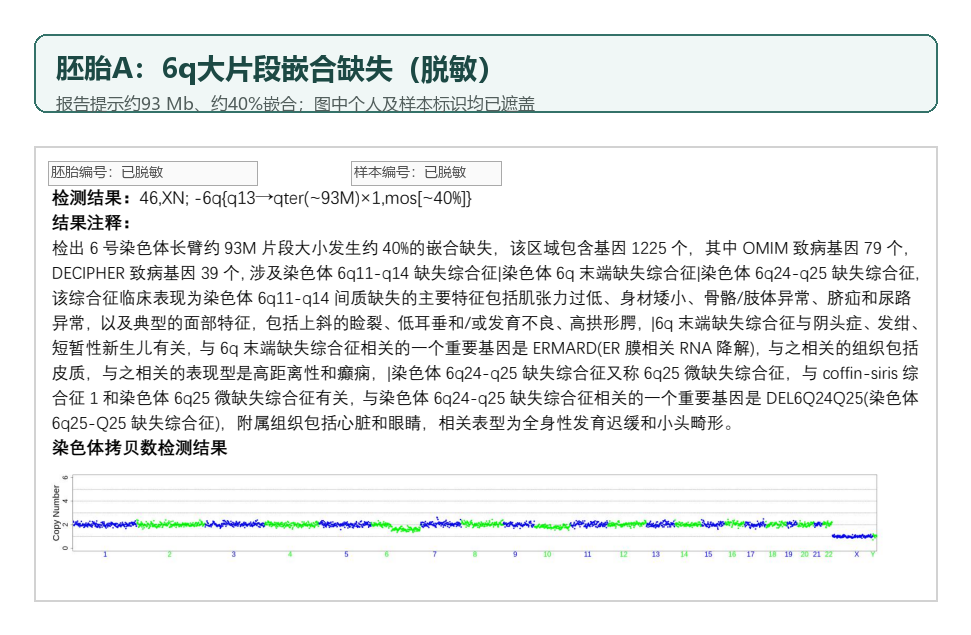Click chromosome 6 label on chart axis
Viewport: 971px width, 635px height.
click(386, 554)
